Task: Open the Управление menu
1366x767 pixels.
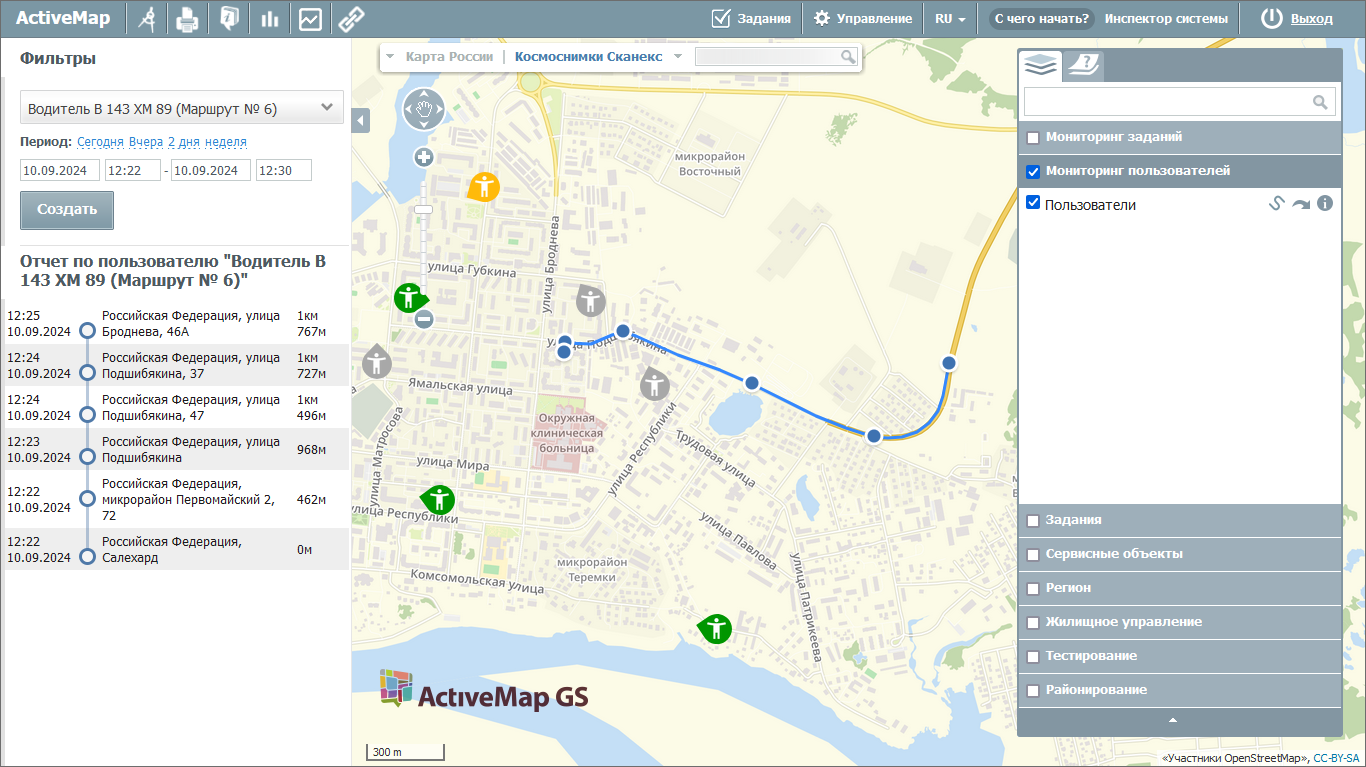Action: click(862, 19)
